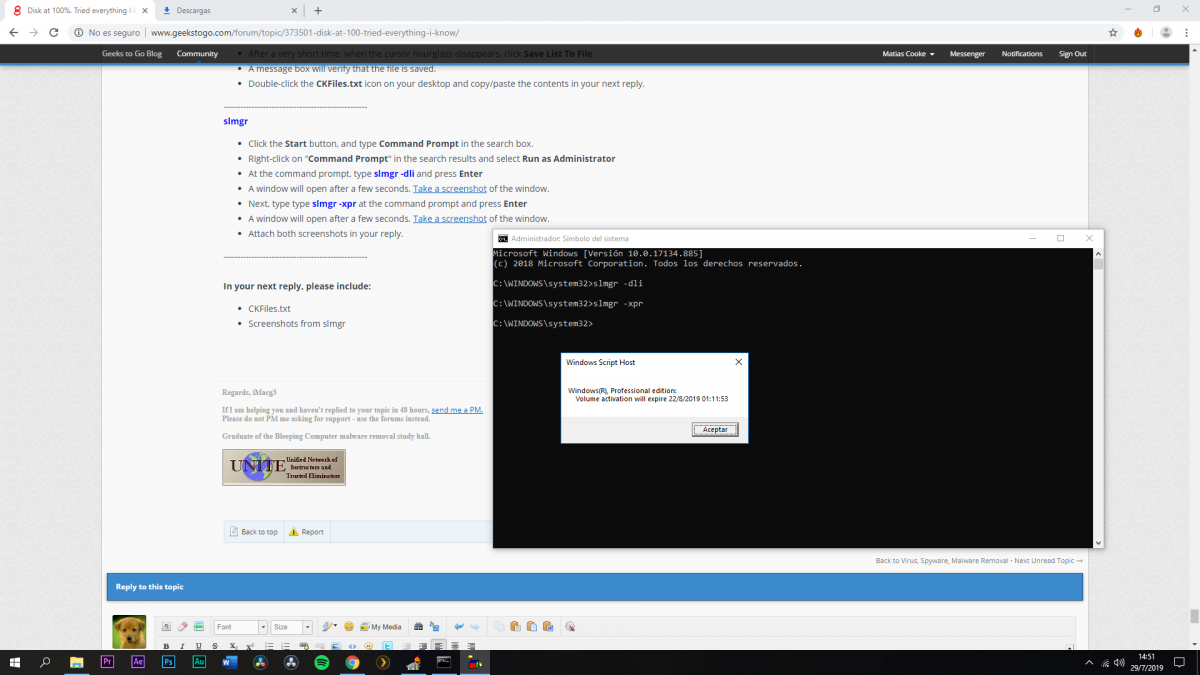Toggle Strikethrough formatting in reply editor
The width and height of the screenshot is (1200, 675).
pyautogui.click(x=215, y=647)
